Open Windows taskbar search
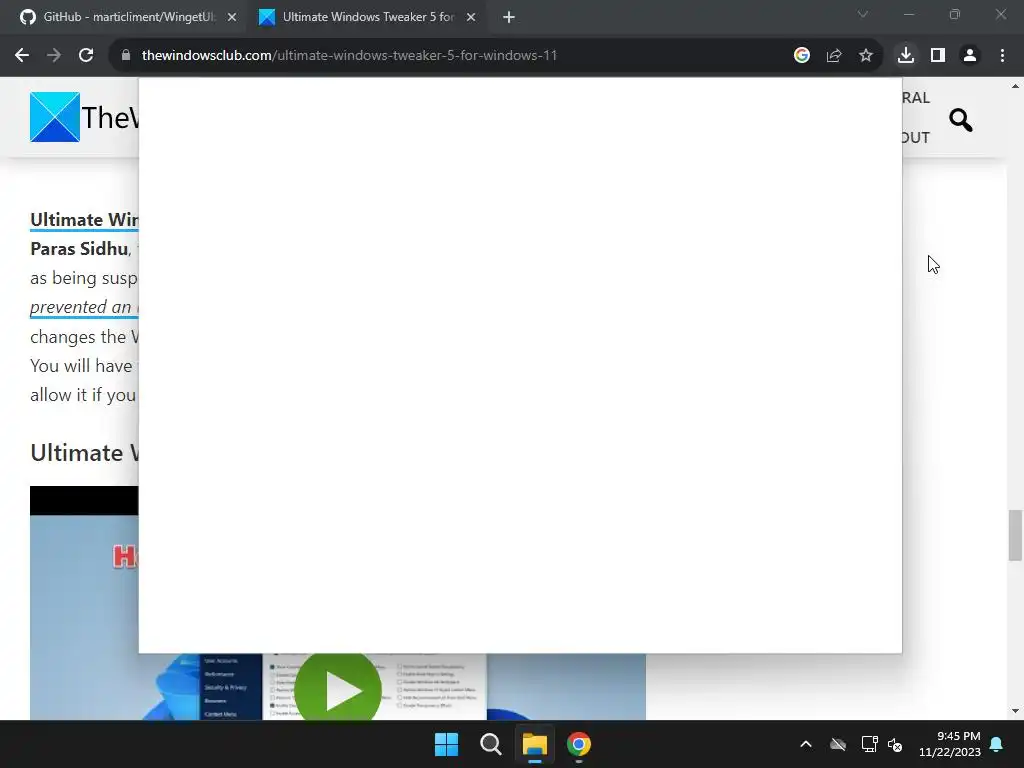Viewport: 1024px width, 768px height. pos(490,744)
